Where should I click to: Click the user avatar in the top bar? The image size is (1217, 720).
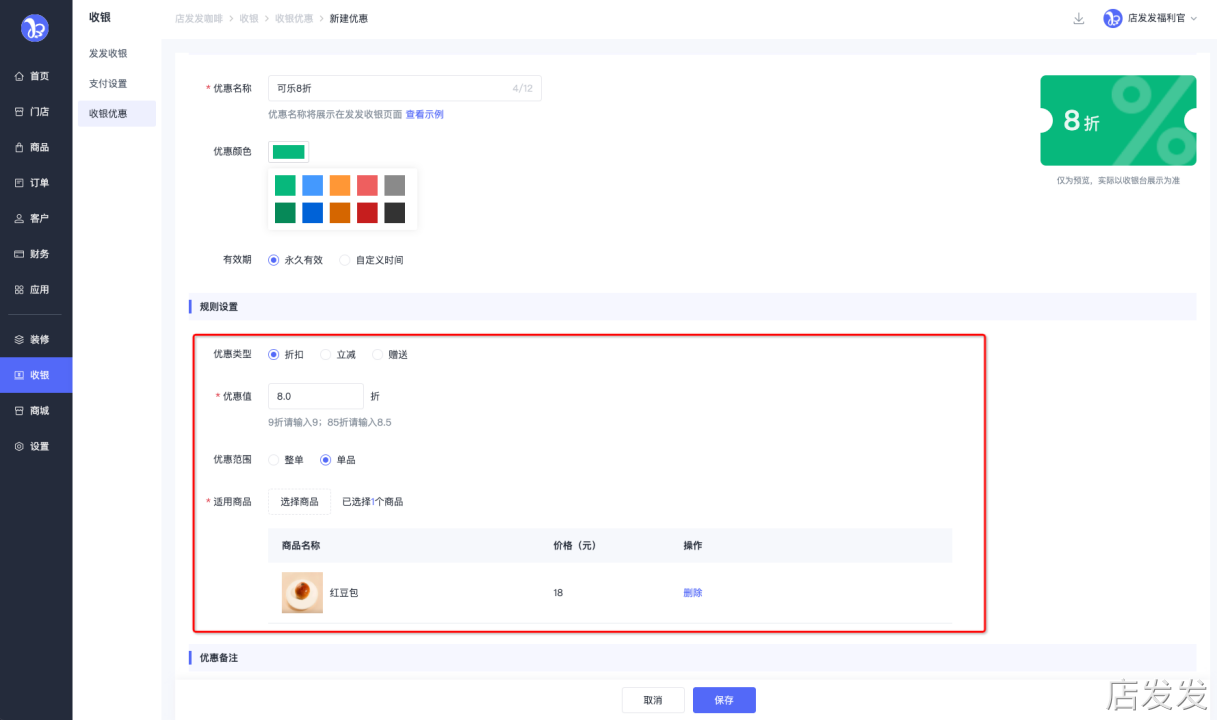(1112, 18)
